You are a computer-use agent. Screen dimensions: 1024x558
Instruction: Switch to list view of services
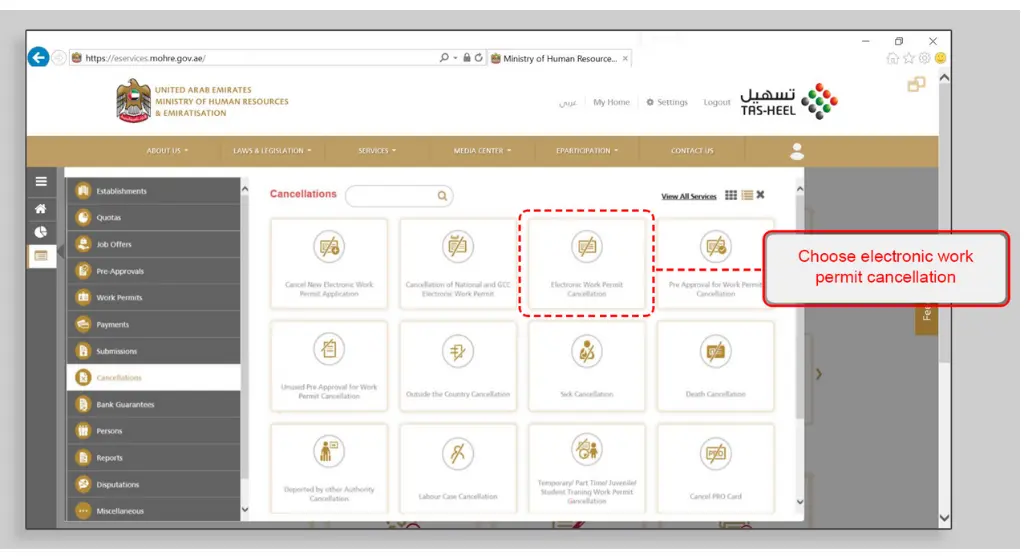click(x=747, y=195)
